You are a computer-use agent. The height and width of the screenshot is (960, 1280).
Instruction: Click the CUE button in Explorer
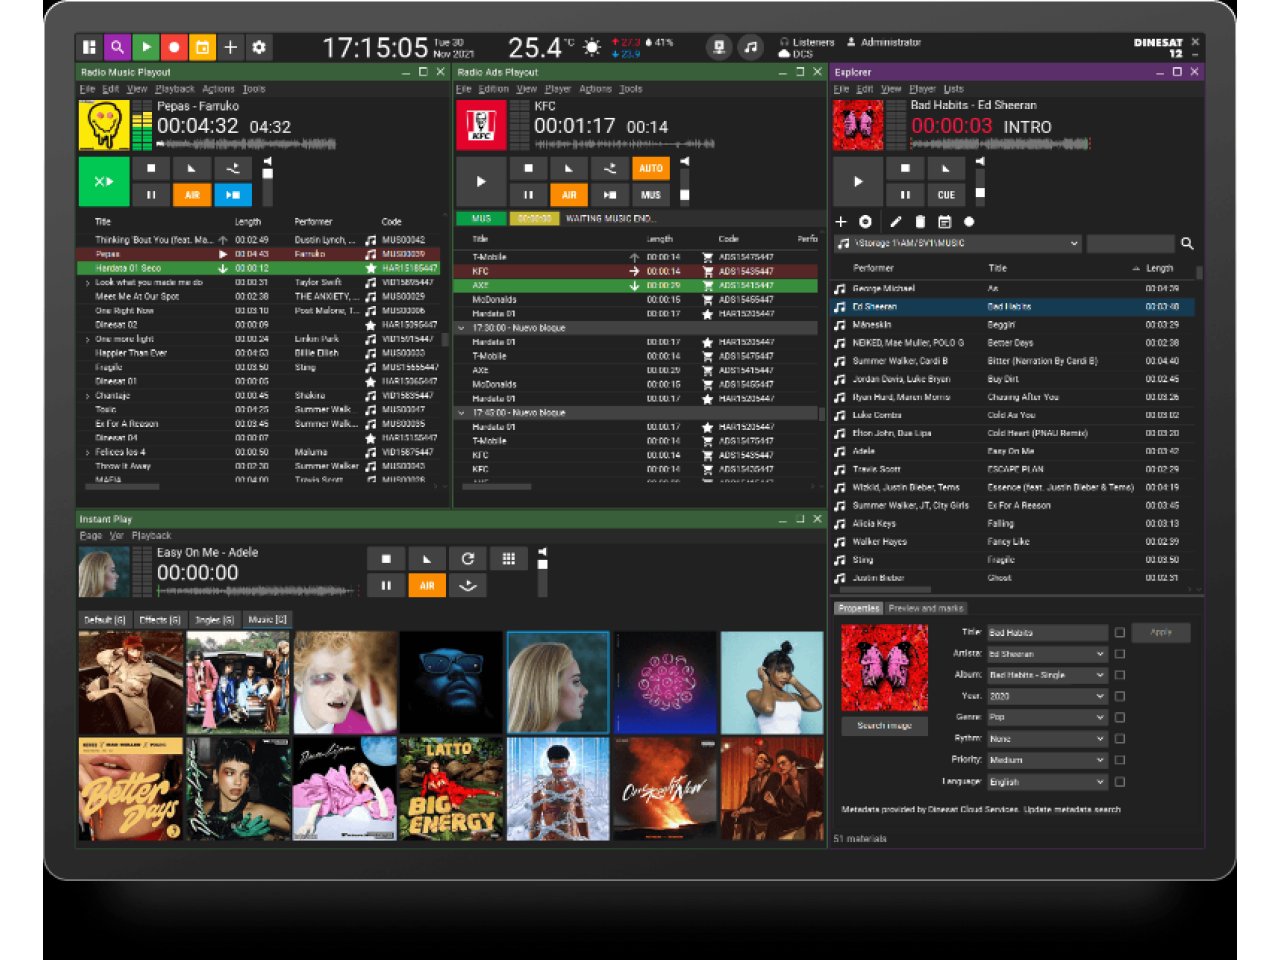point(946,195)
